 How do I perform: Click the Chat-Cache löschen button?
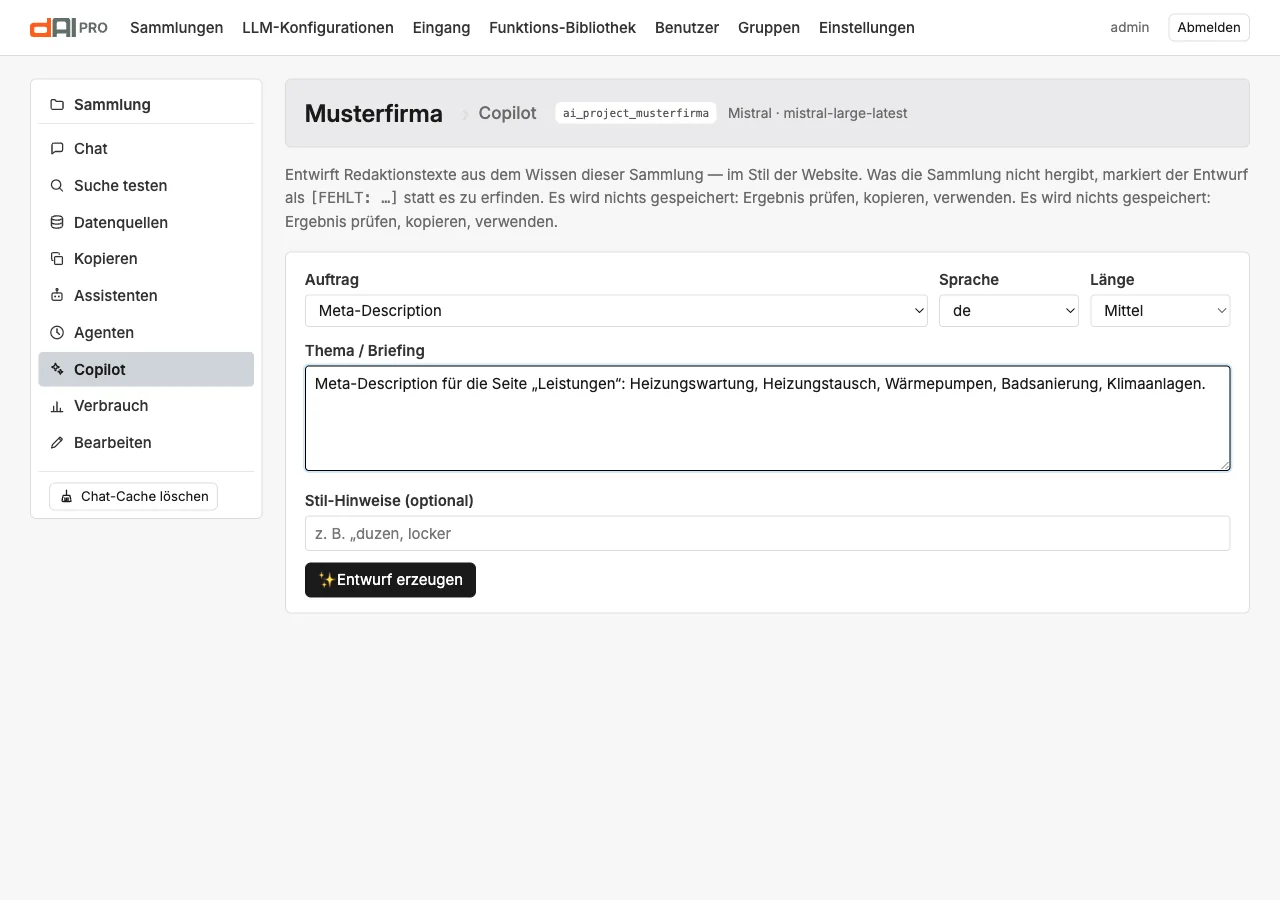click(x=133, y=497)
